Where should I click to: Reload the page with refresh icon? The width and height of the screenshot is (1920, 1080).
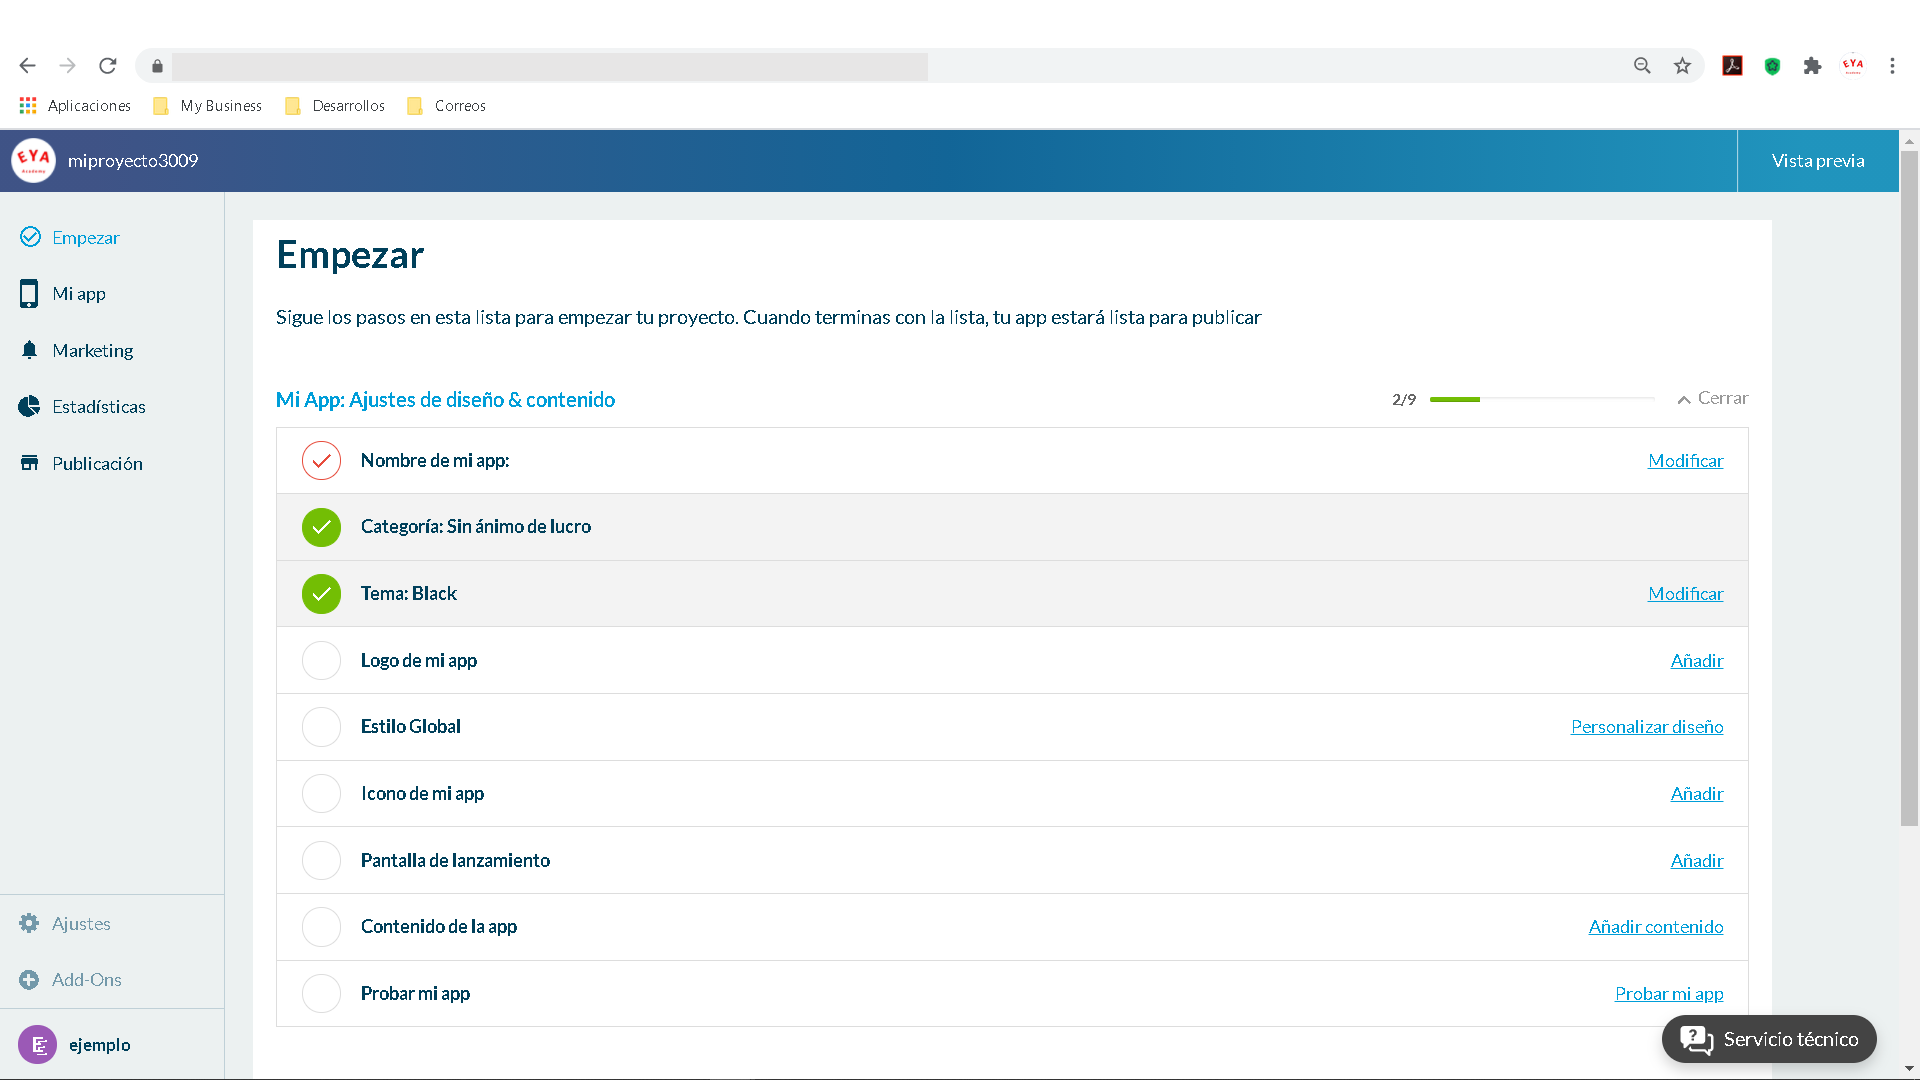(x=108, y=66)
